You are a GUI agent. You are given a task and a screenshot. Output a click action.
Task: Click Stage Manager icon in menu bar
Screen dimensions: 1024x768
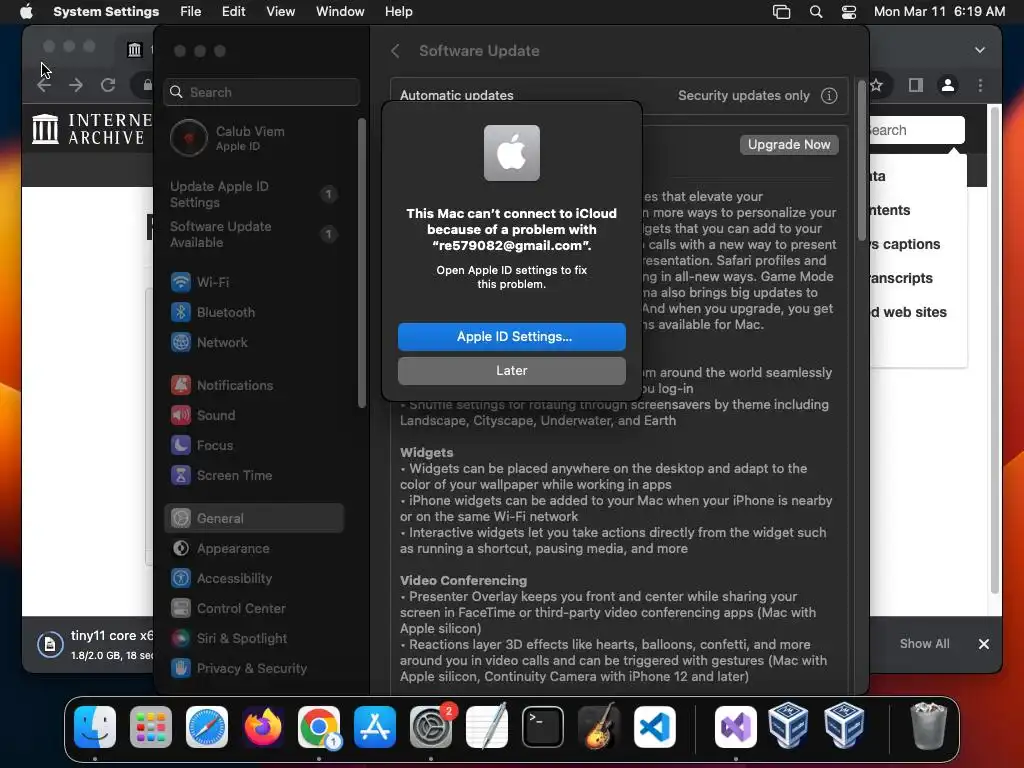click(x=781, y=12)
